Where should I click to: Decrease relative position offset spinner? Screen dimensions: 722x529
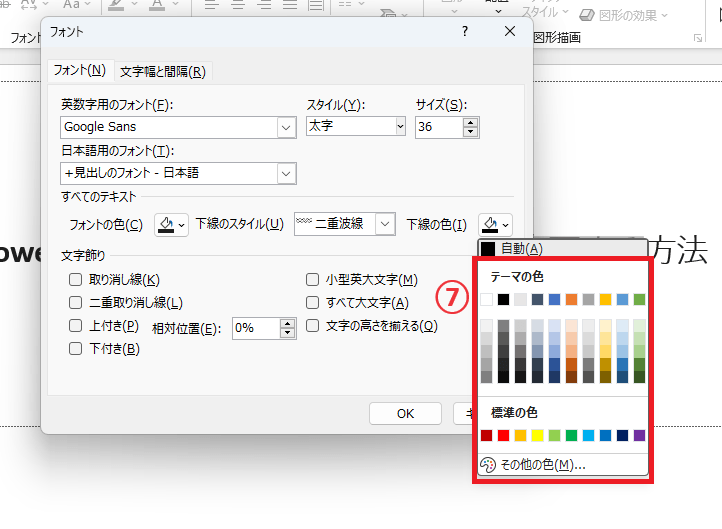click(x=287, y=333)
